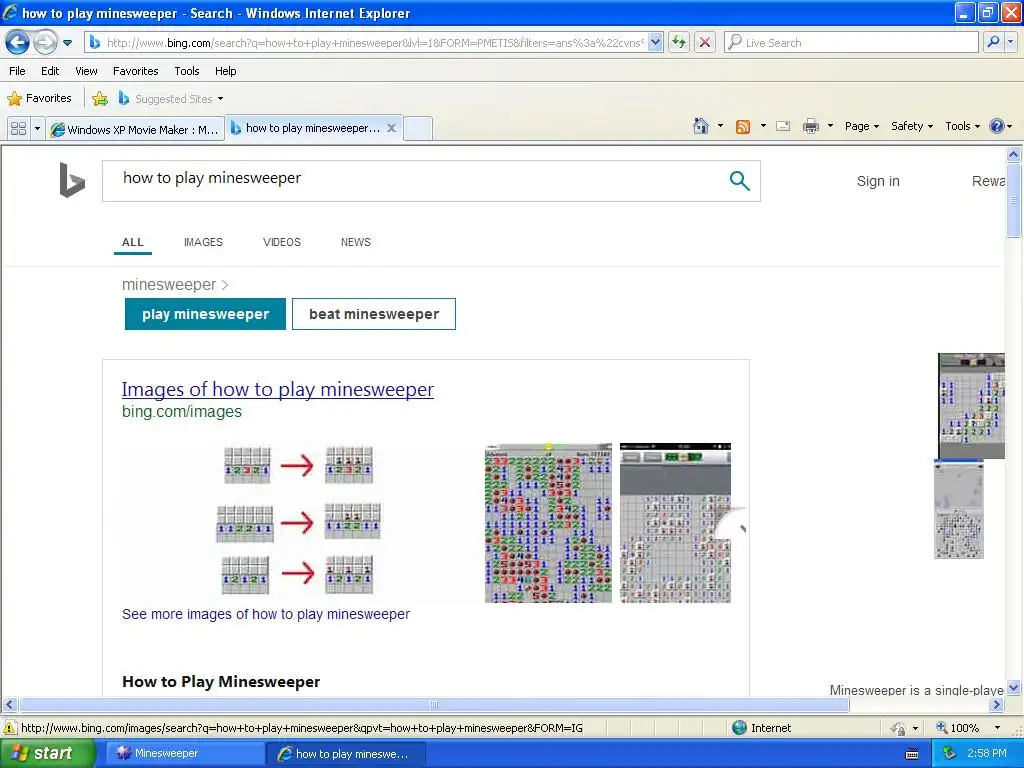
Task: Click the green Refresh page icon
Action: click(679, 43)
